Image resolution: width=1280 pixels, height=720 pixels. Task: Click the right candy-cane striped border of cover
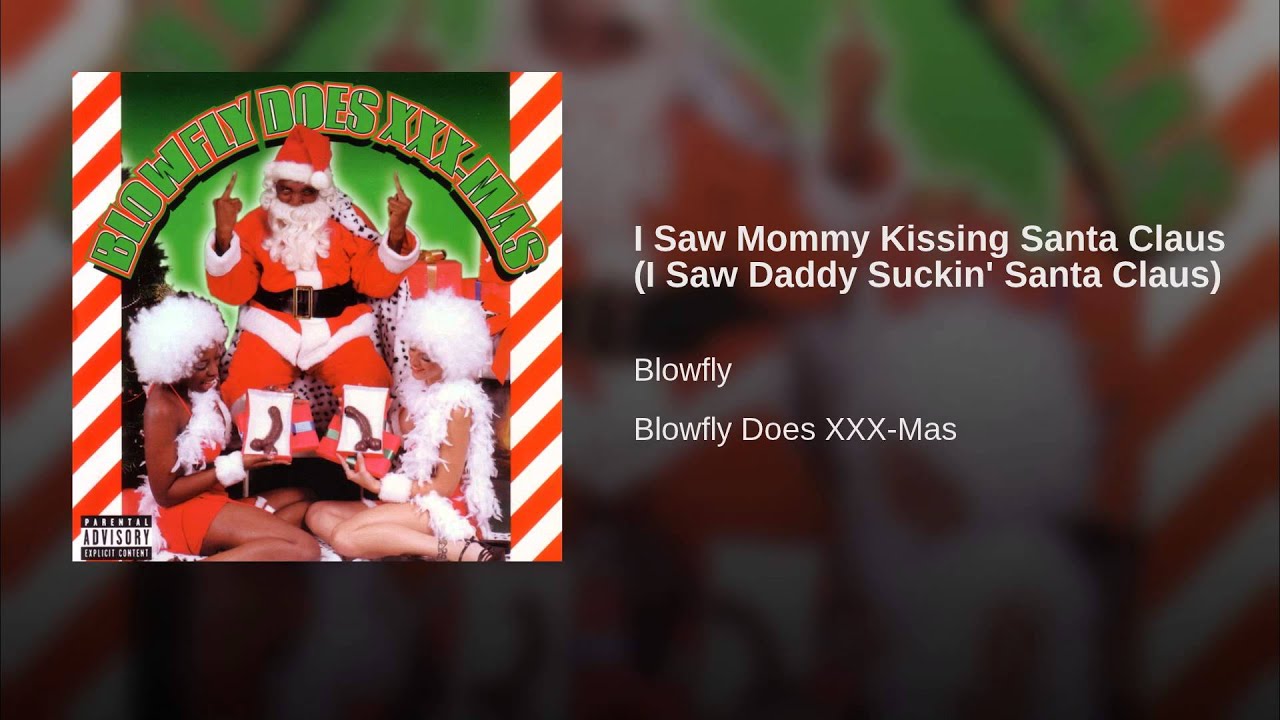point(536,316)
